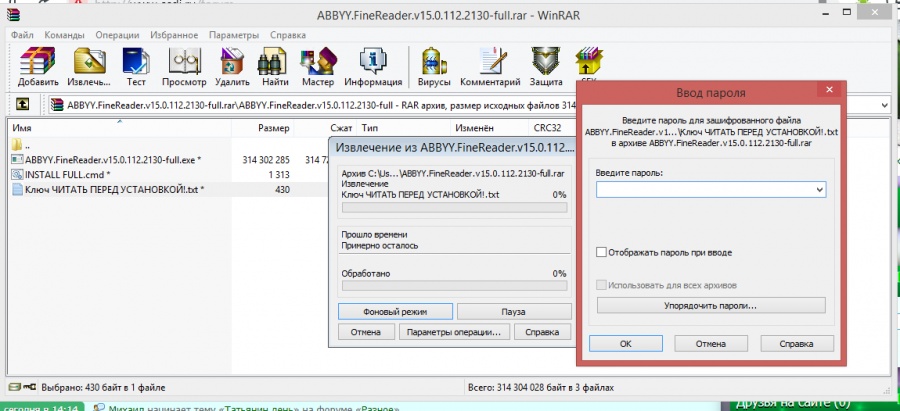This screenshot has width=900, height=411.
Task: Click Отмена in the password dialog
Action: [x=711, y=344]
